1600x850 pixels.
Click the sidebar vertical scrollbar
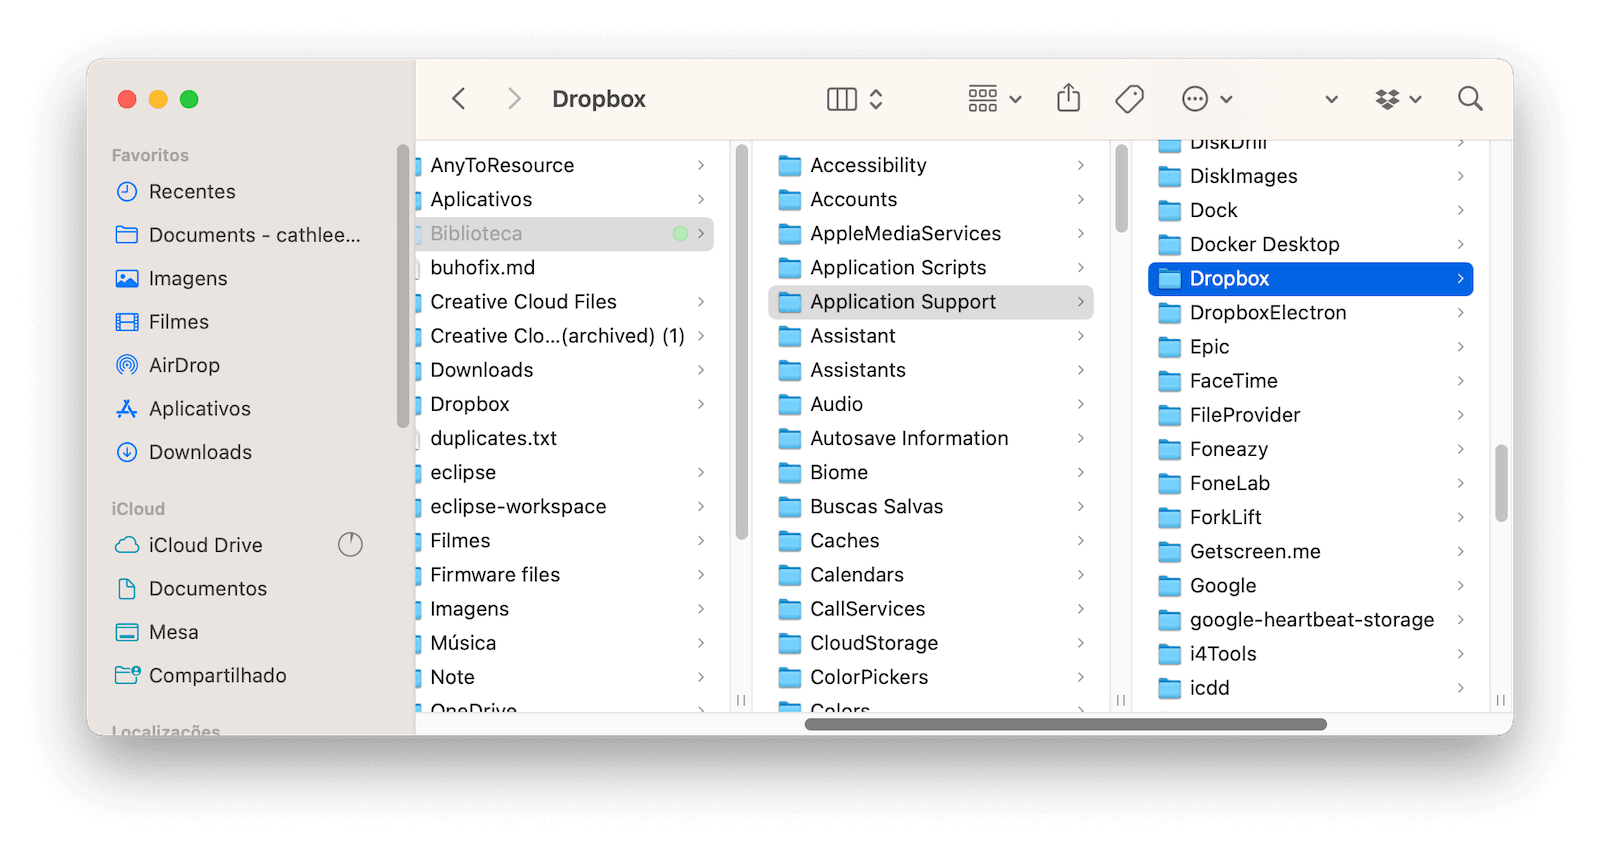click(403, 286)
